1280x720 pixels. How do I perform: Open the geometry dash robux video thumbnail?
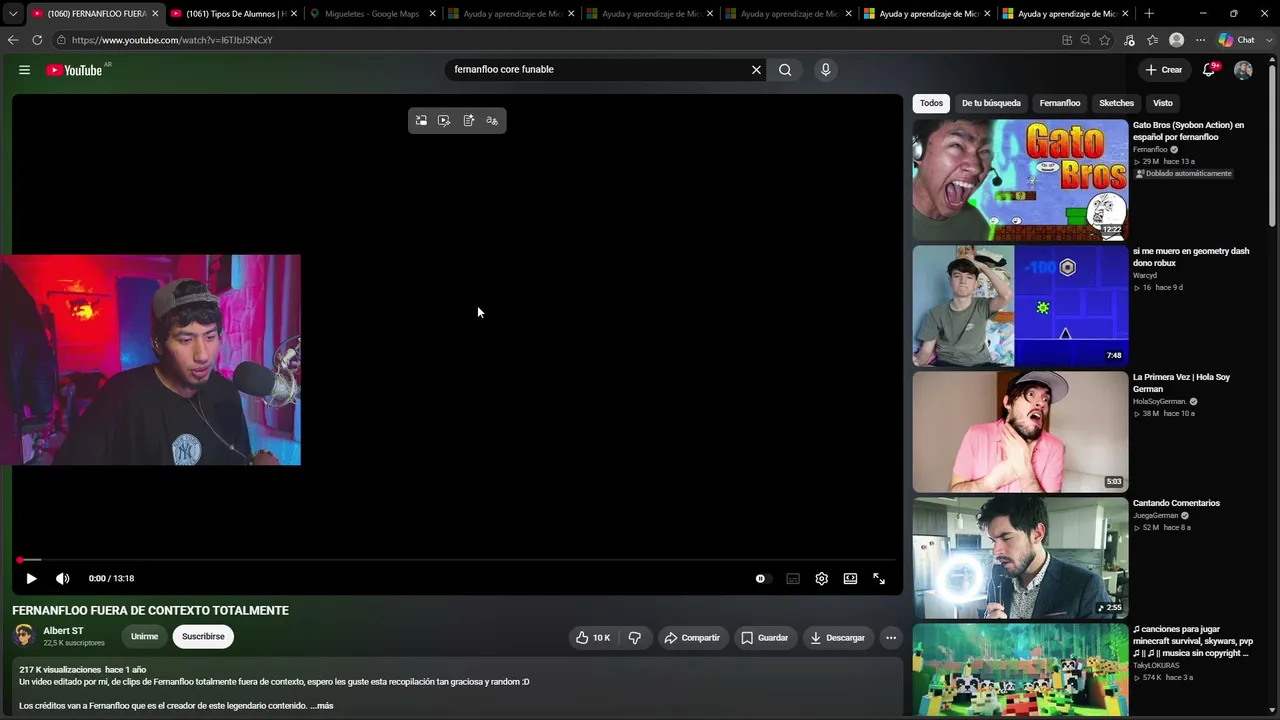tap(1020, 306)
